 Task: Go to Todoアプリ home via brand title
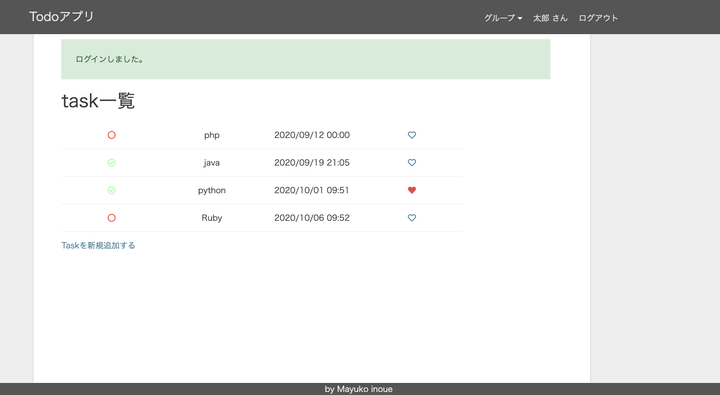click(62, 17)
